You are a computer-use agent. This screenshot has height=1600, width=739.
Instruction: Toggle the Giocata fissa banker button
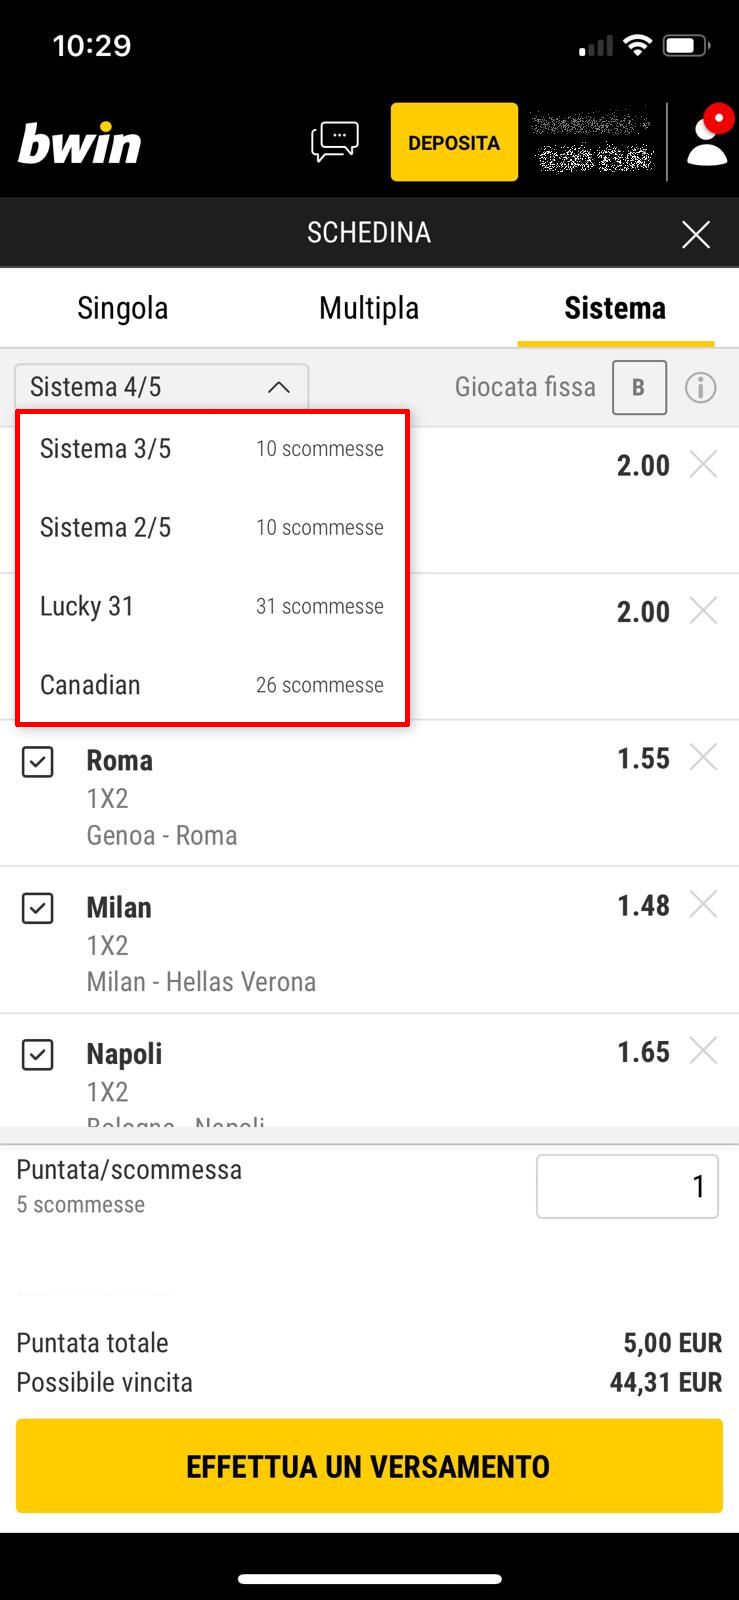pos(639,387)
